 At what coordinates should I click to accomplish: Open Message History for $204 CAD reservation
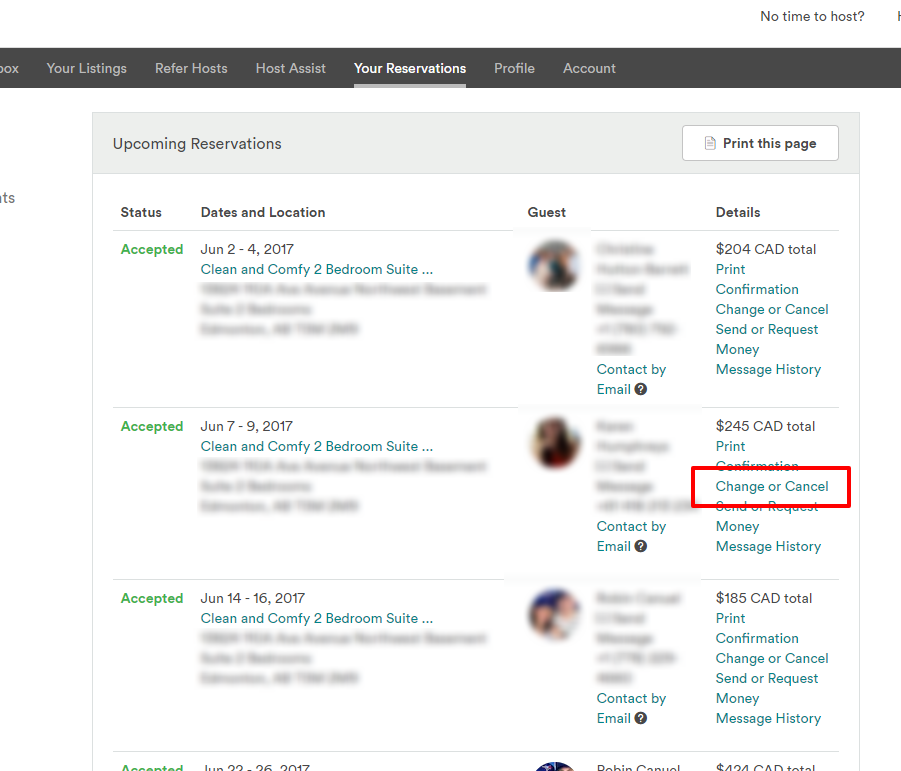[768, 369]
